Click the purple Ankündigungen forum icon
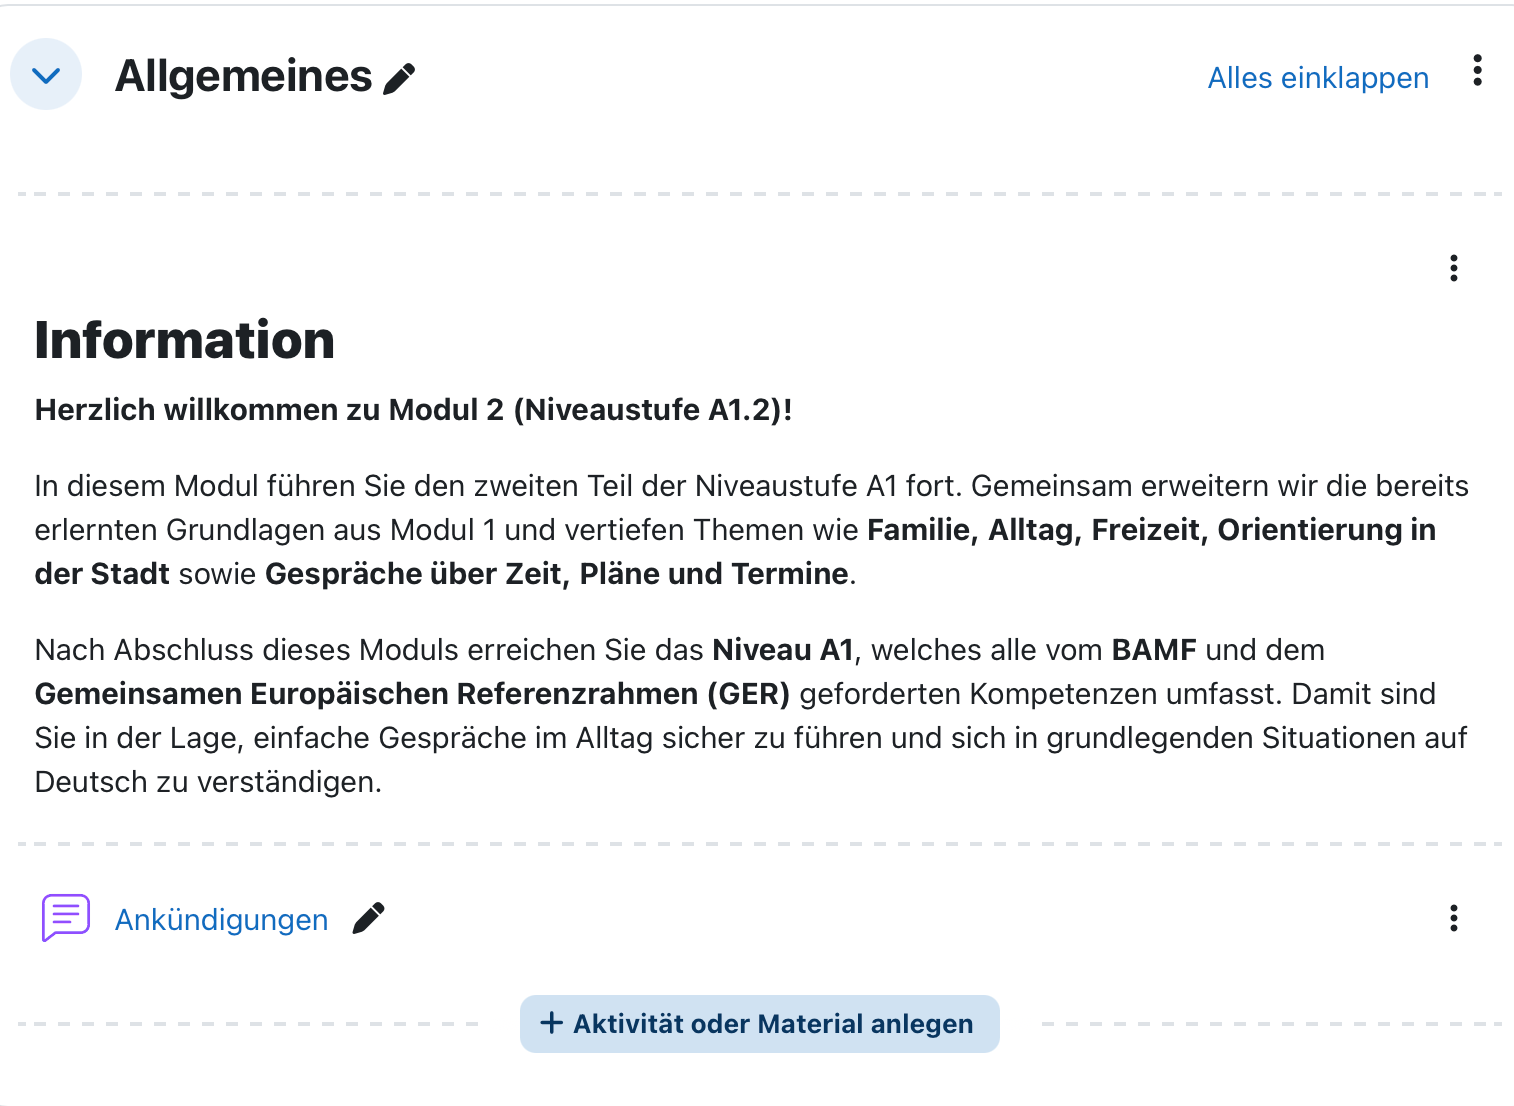This screenshot has width=1514, height=1106. tap(65, 918)
